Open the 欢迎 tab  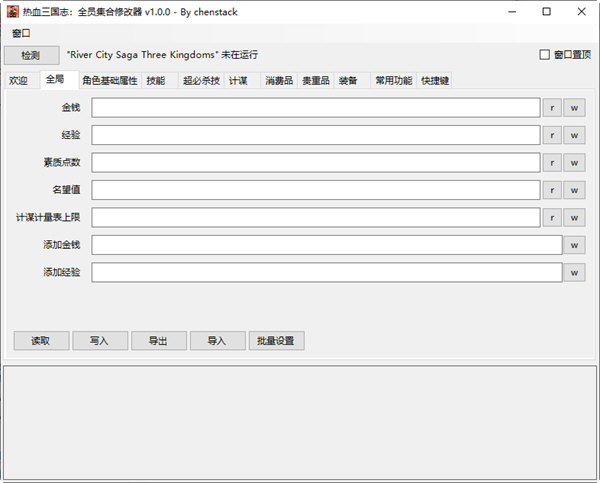click(18, 81)
